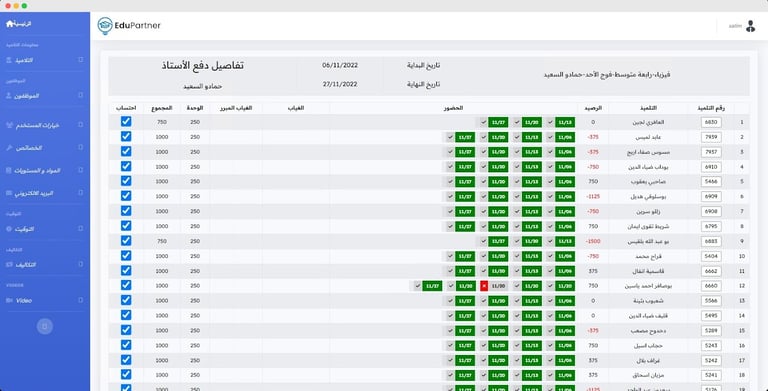Click the grey 11/20 badge in row 12
The width and height of the screenshot is (768, 391).
(498, 286)
